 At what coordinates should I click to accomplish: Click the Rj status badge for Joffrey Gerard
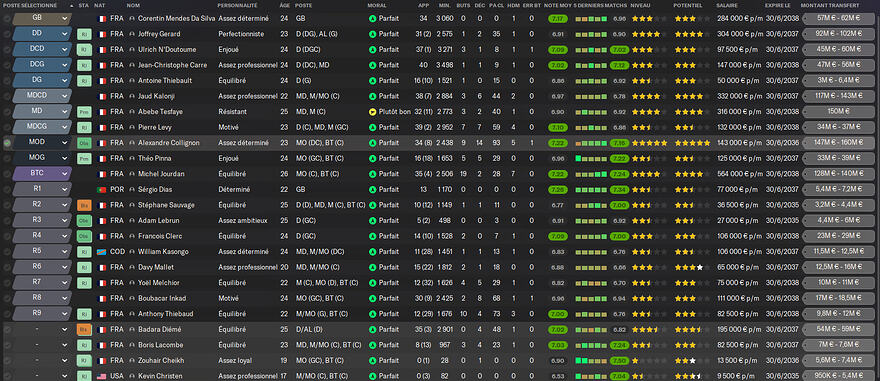[x=84, y=34]
